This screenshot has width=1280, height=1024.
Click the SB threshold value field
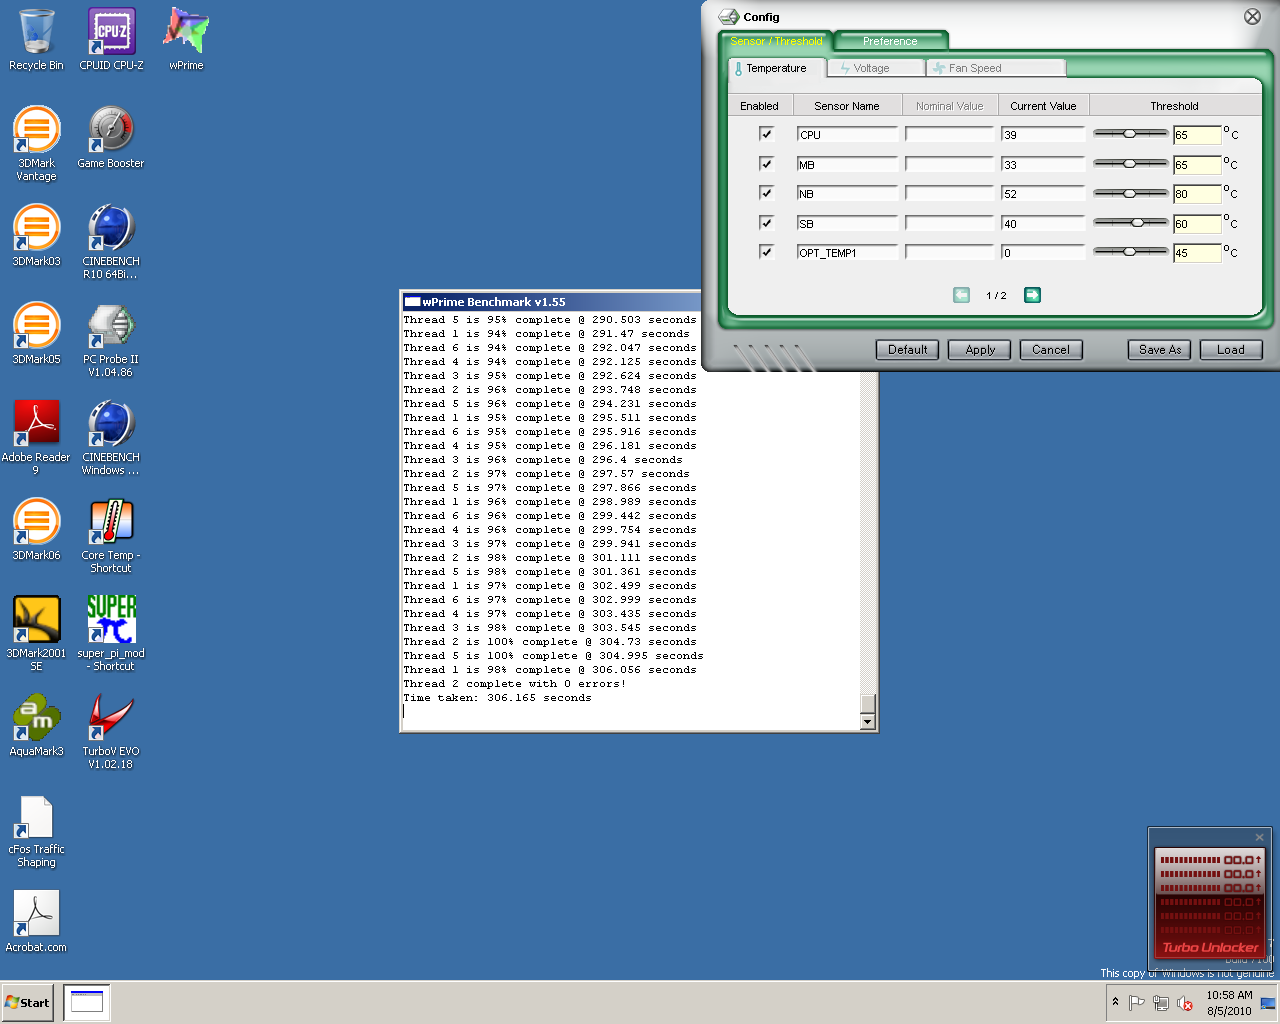pyautogui.click(x=1197, y=224)
